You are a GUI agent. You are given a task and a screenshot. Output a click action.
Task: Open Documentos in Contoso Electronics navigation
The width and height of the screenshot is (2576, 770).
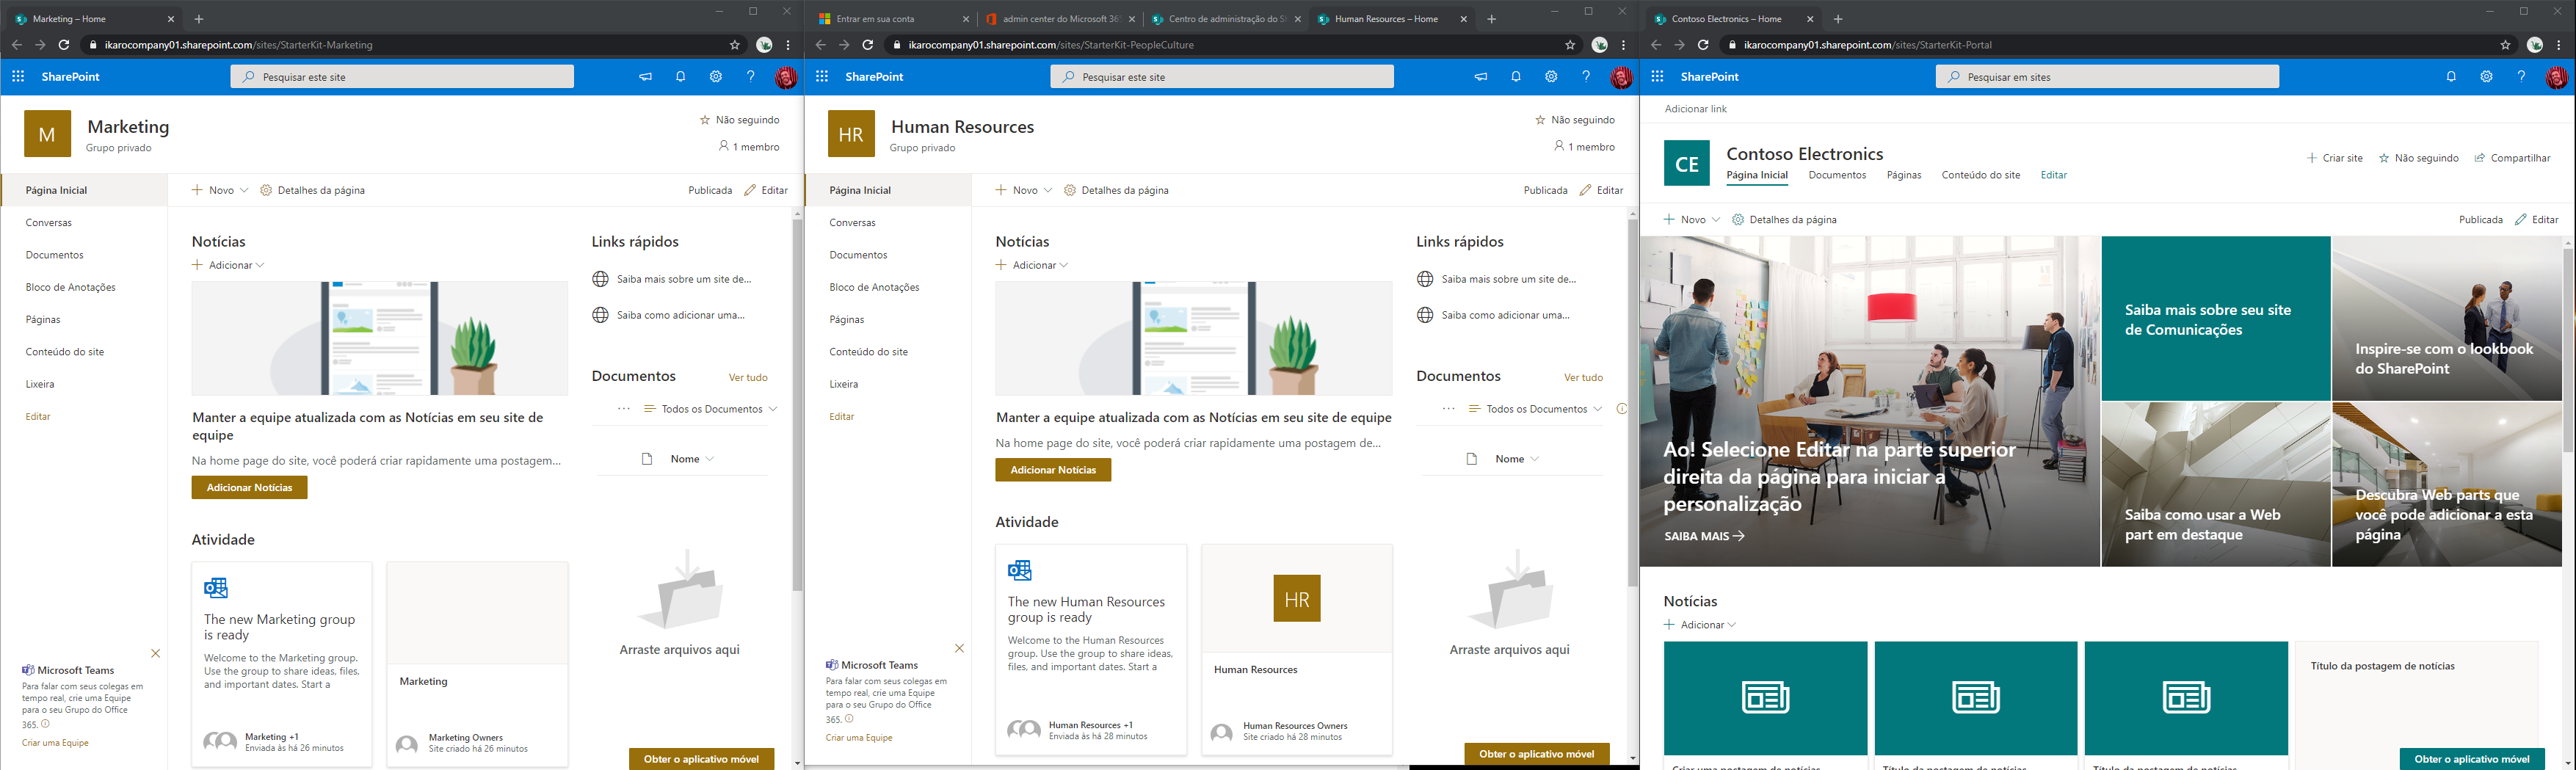(1837, 175)
